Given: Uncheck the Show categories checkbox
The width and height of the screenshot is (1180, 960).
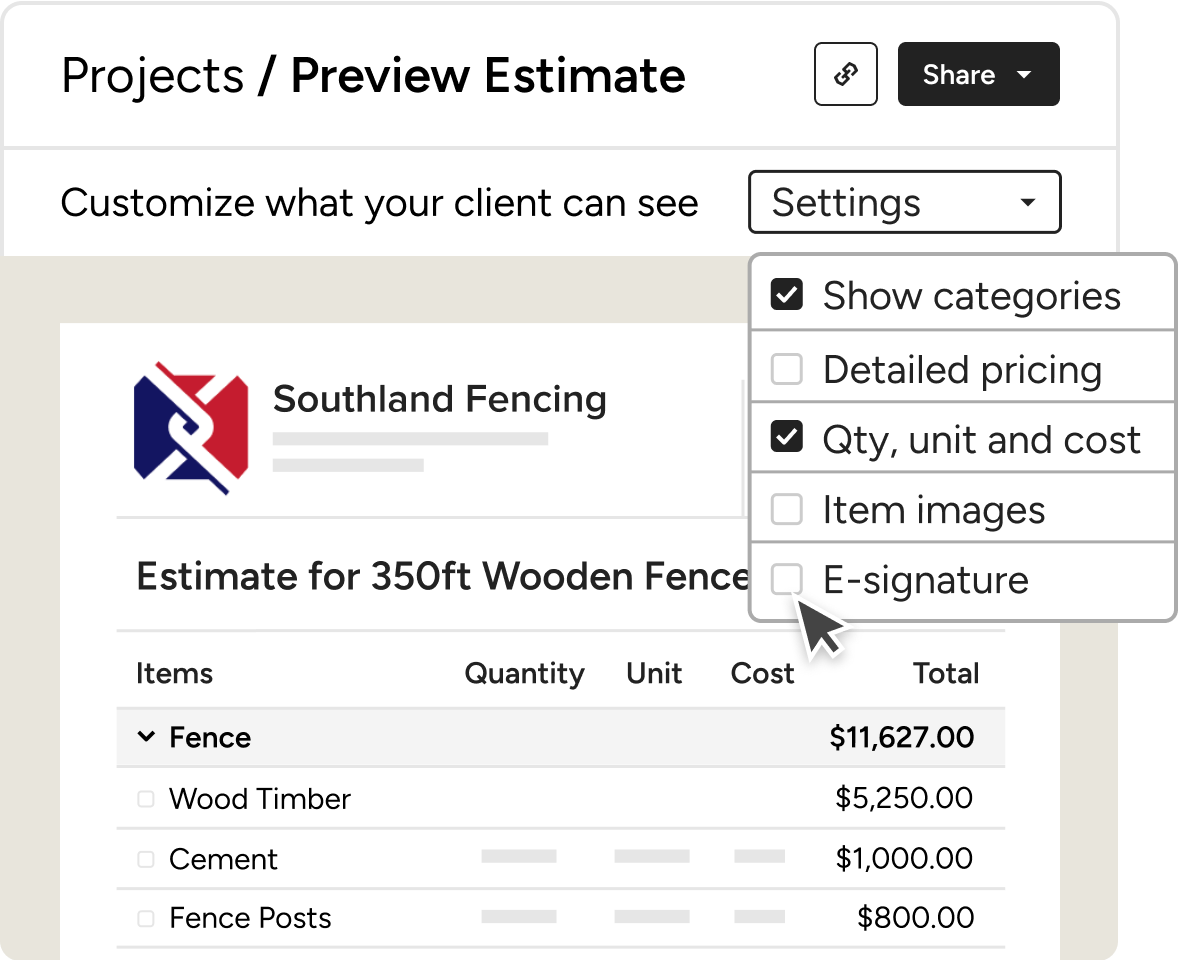Looking at the screenshot, I should 787,295.
